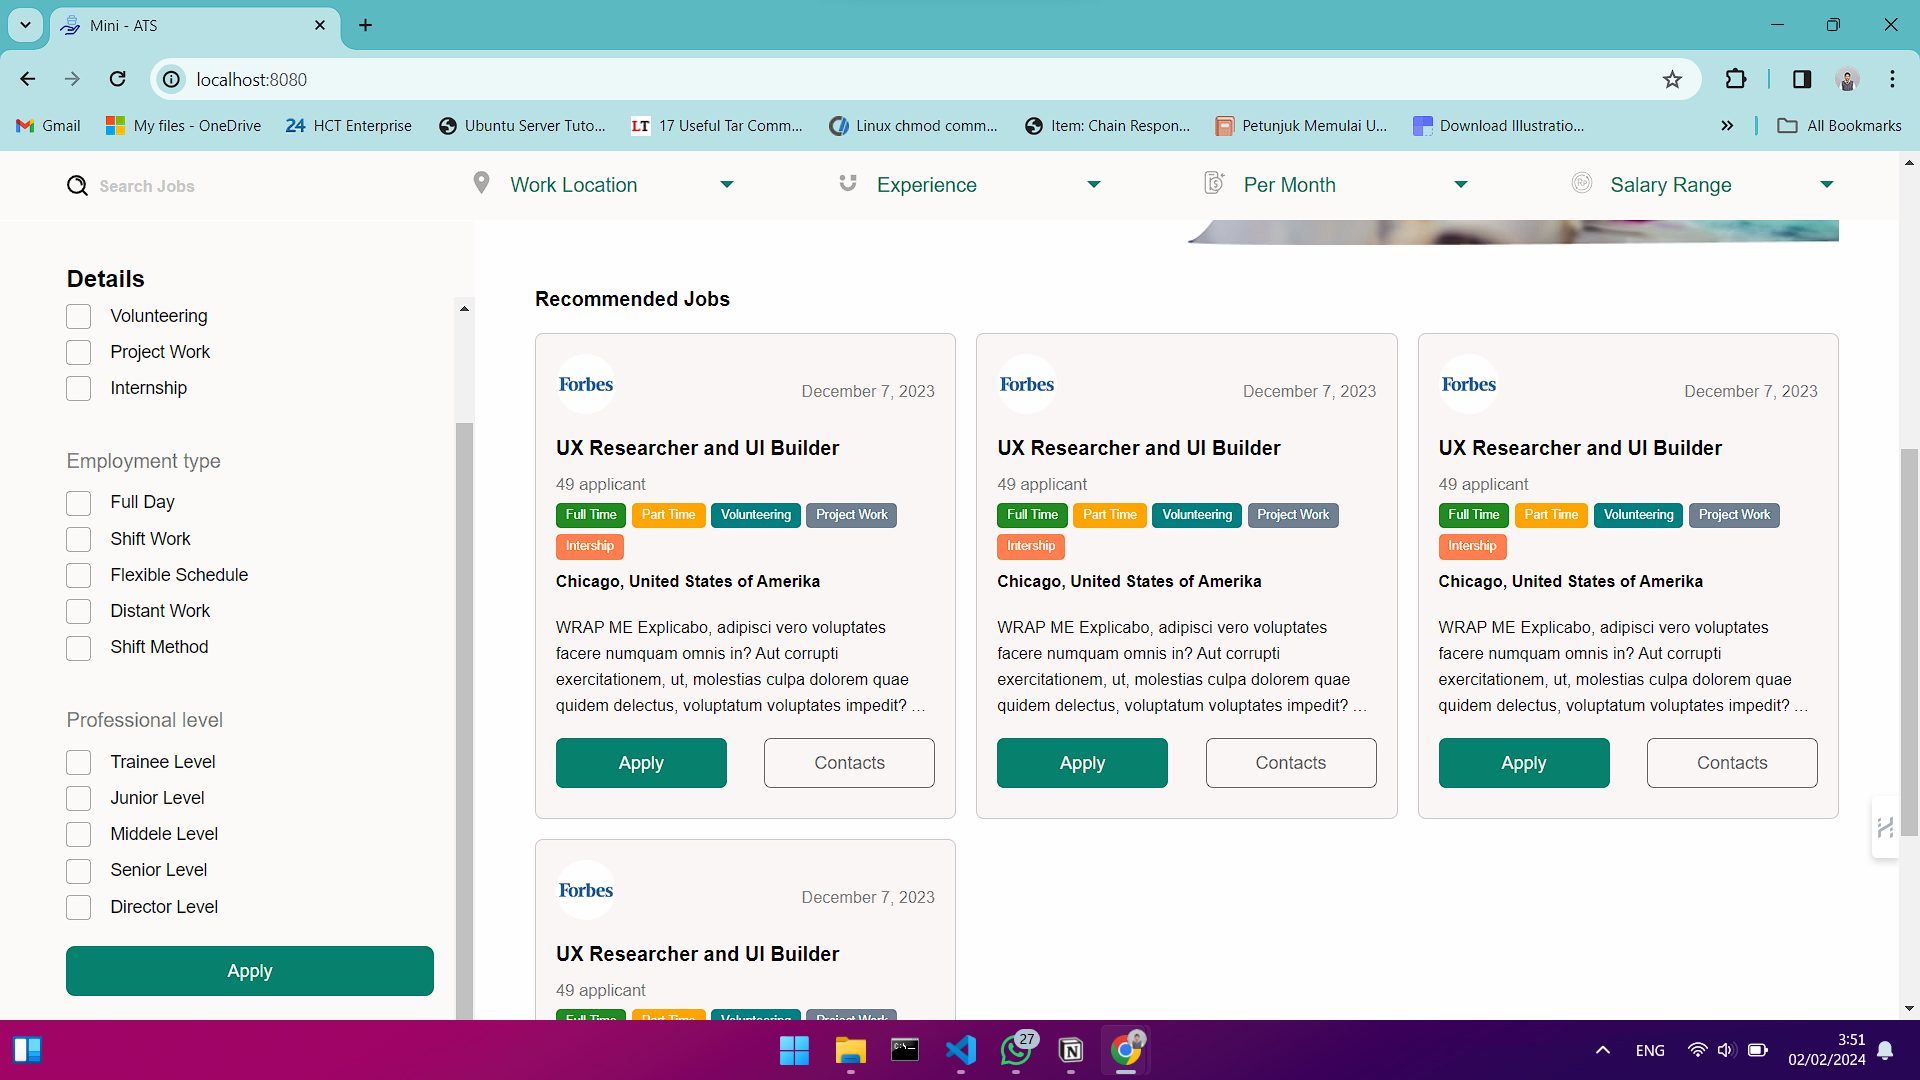Check the Volunteering checkbox
1920x1080 pixels.
(x=78, y=316)
